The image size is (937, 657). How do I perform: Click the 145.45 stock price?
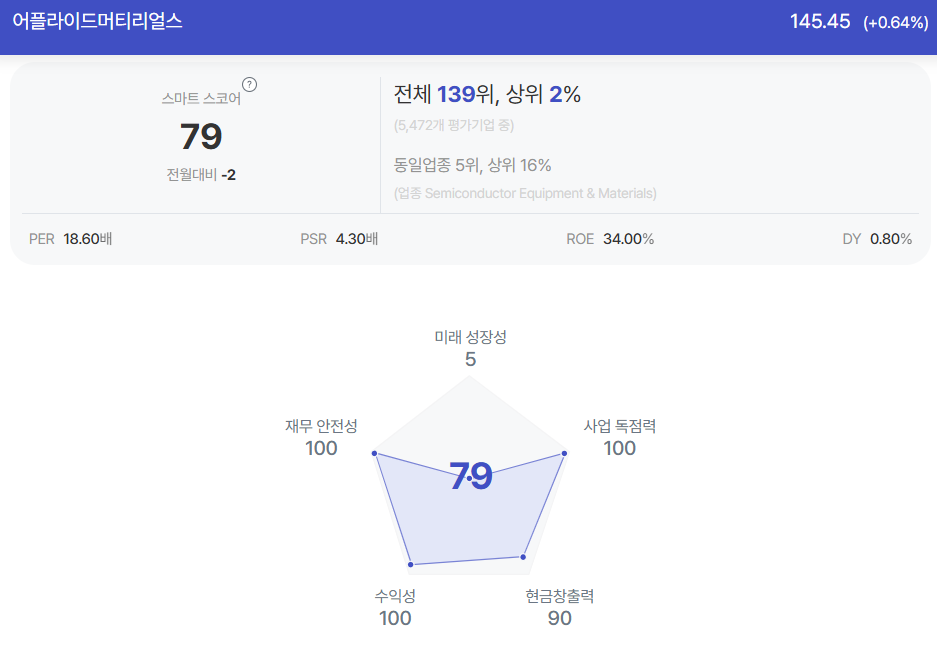[x=820, y=22]
